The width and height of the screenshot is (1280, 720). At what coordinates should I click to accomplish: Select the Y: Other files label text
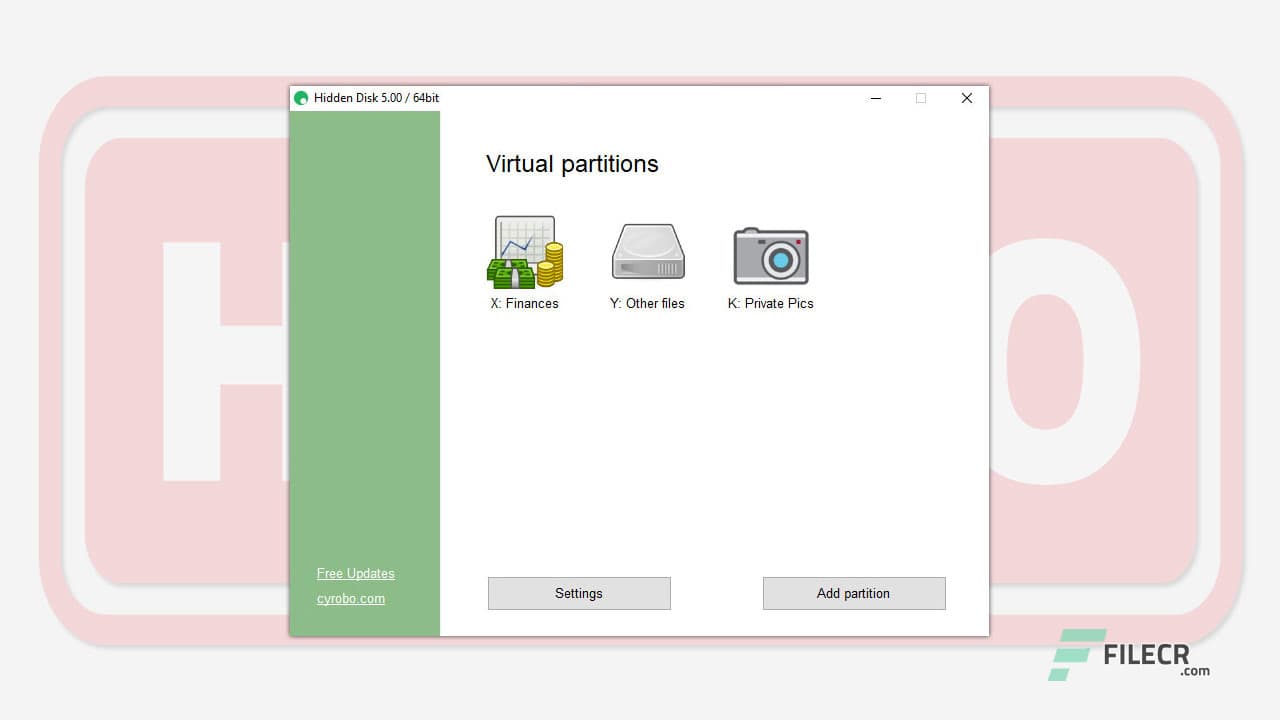tap(647, 303)
